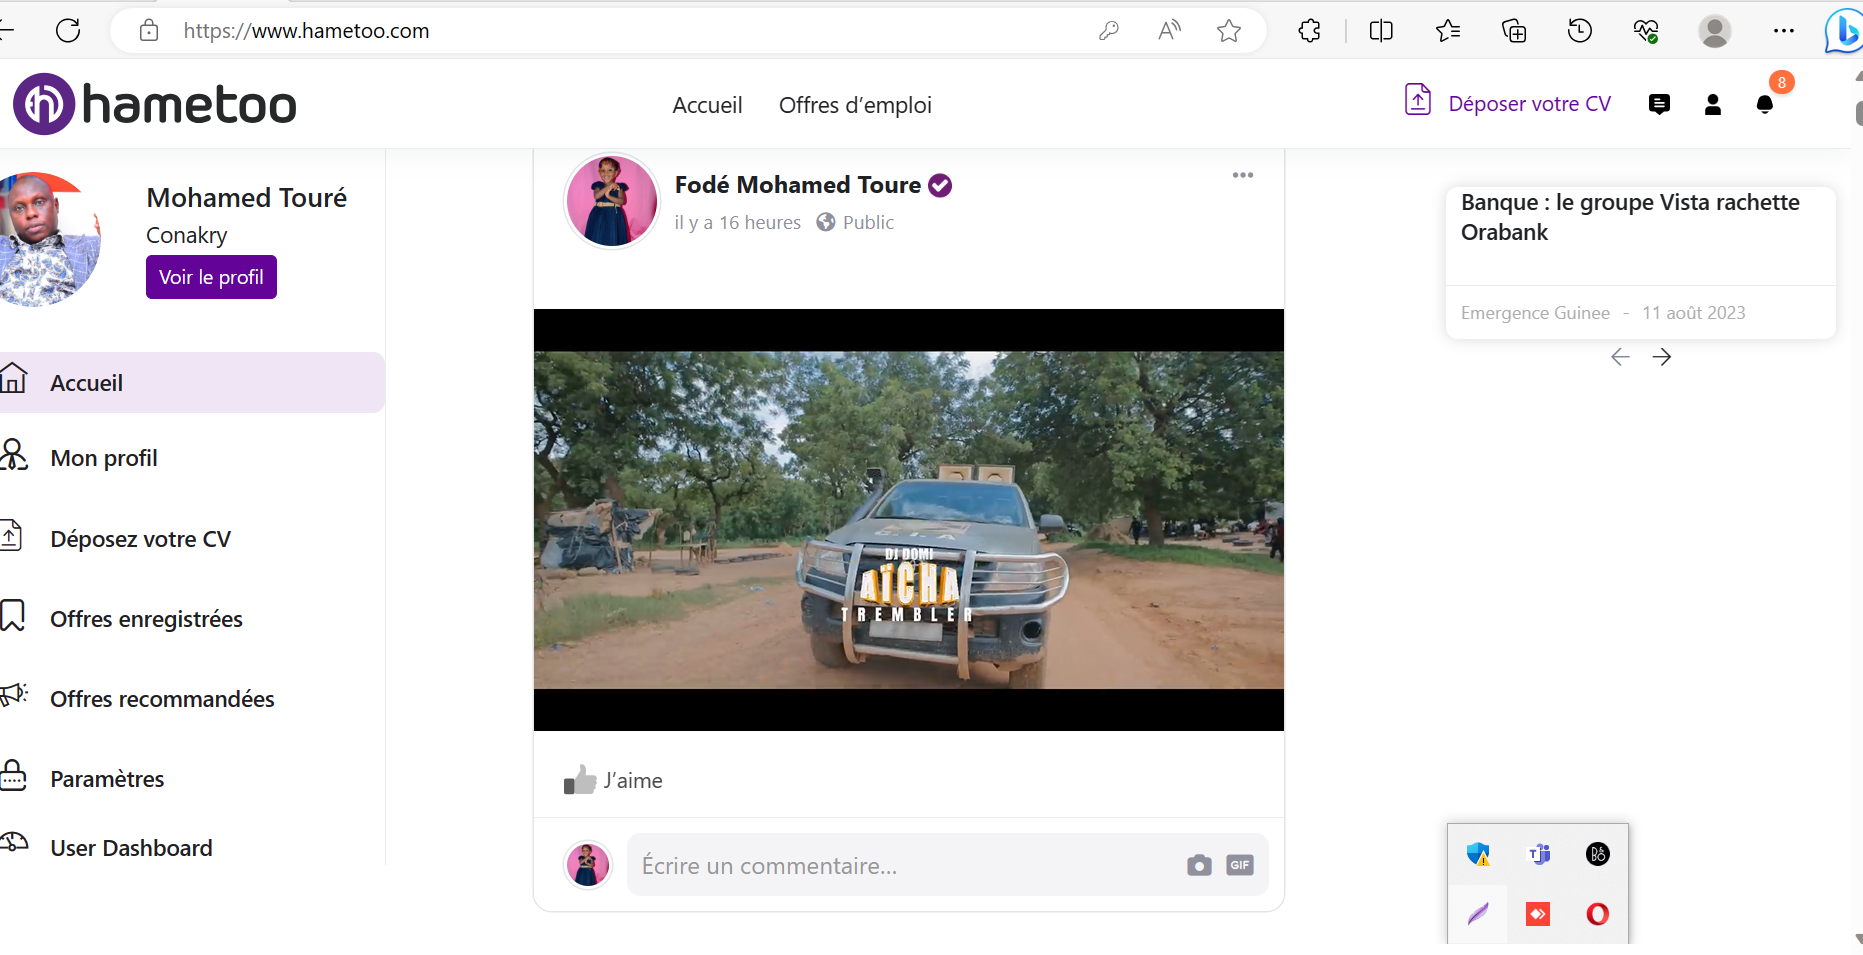Image resolution: width=1863 pixels, height=955 pixels.
Task: Select Accueil in left sidebar
Action: point(192,383)
